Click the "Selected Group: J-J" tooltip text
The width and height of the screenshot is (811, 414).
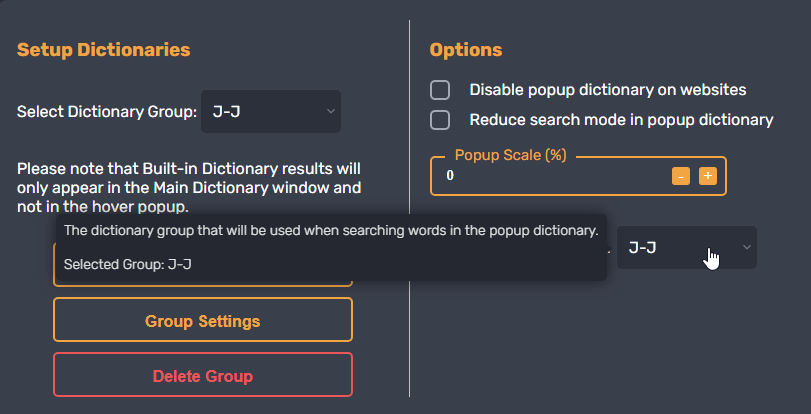point(127,265)
